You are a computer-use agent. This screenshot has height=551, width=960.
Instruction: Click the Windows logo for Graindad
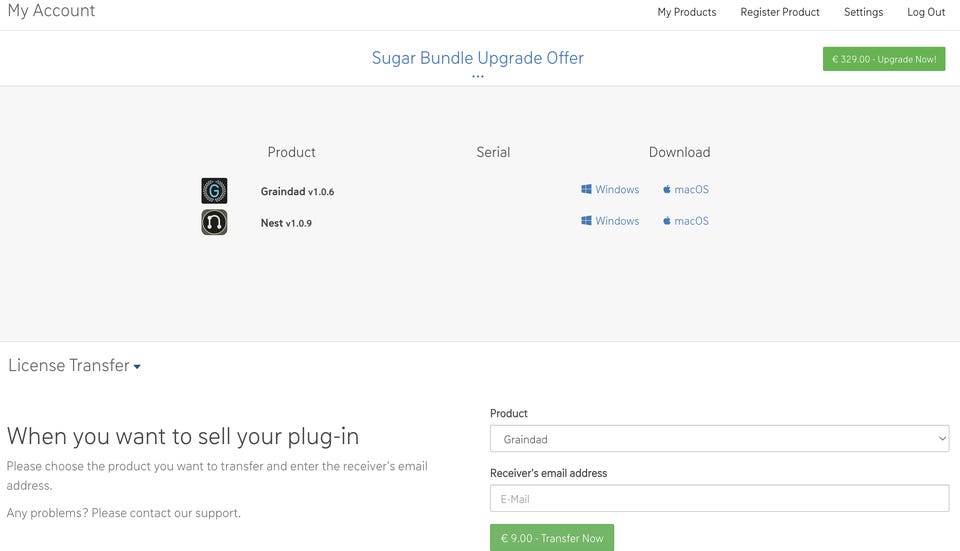587,189
